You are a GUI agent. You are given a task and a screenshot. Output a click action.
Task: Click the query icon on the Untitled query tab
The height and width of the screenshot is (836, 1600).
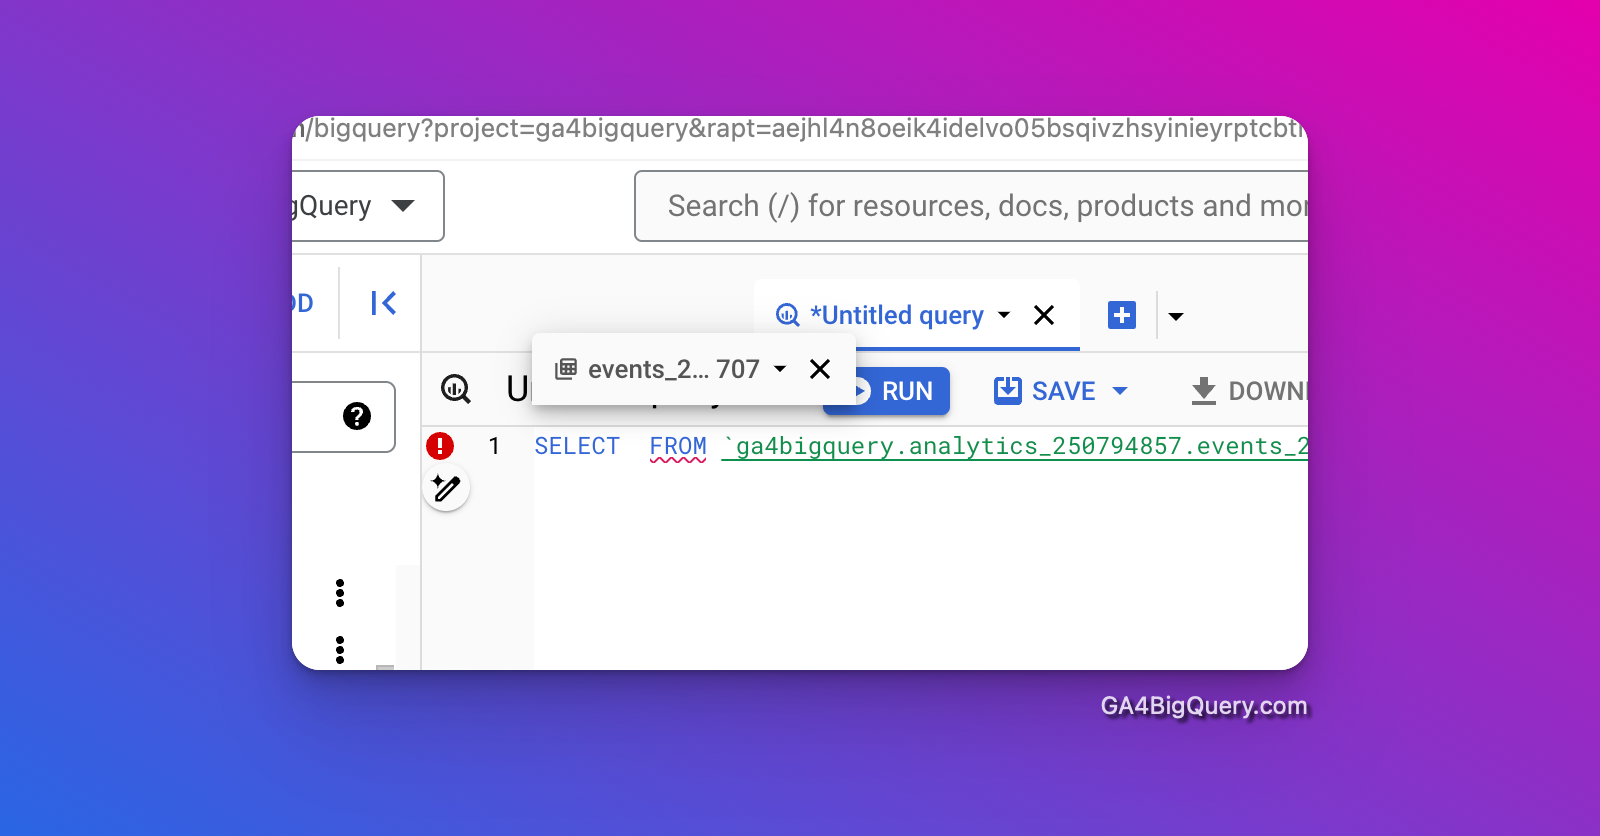click(x=788, y=315)
